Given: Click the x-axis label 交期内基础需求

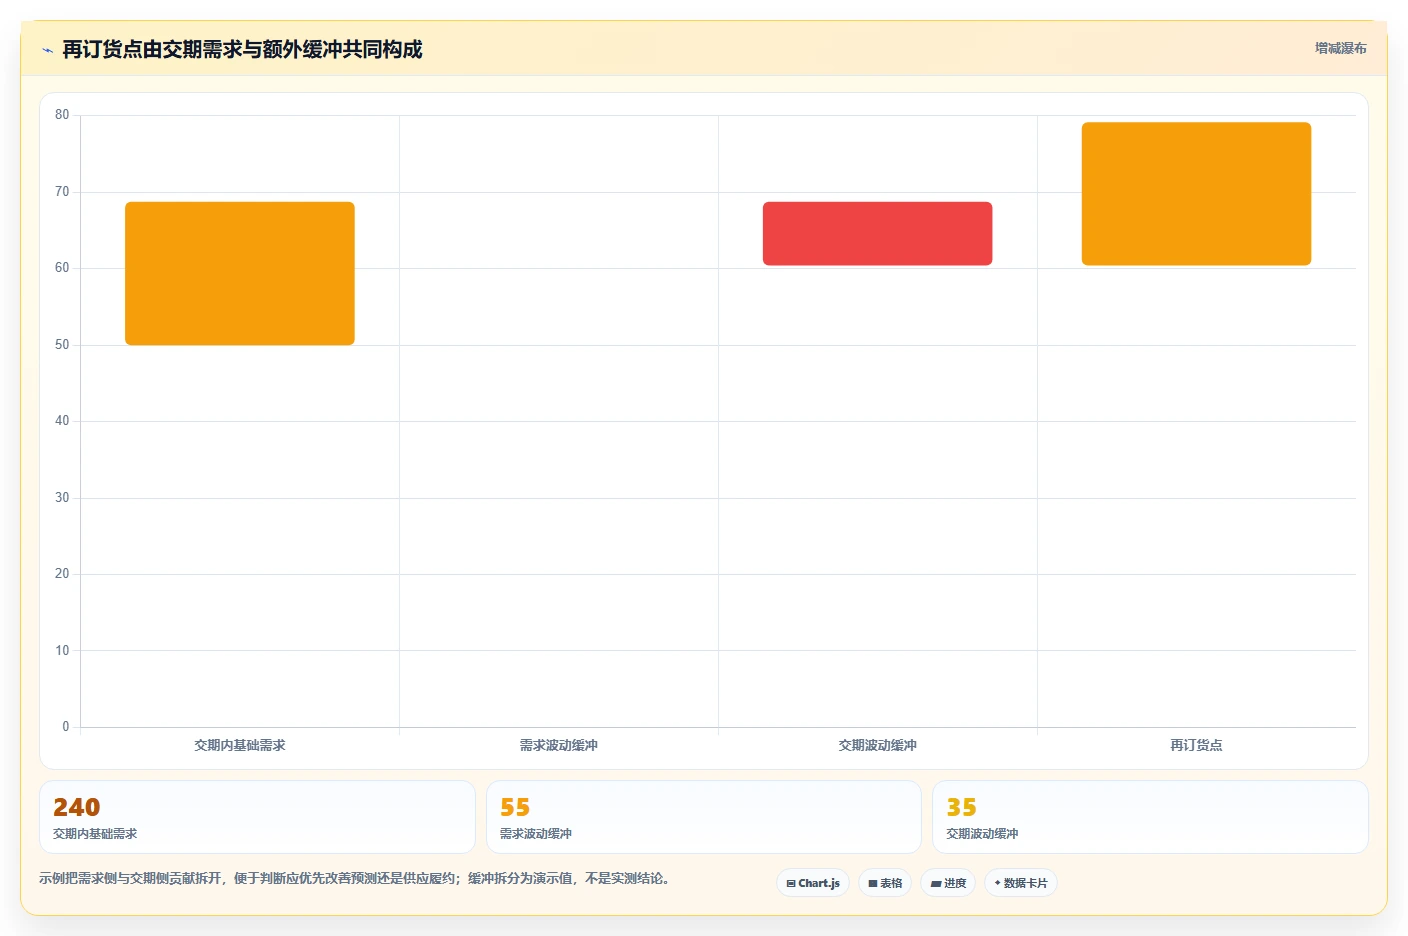Looking at the screenshot, I should pos(240,745).
